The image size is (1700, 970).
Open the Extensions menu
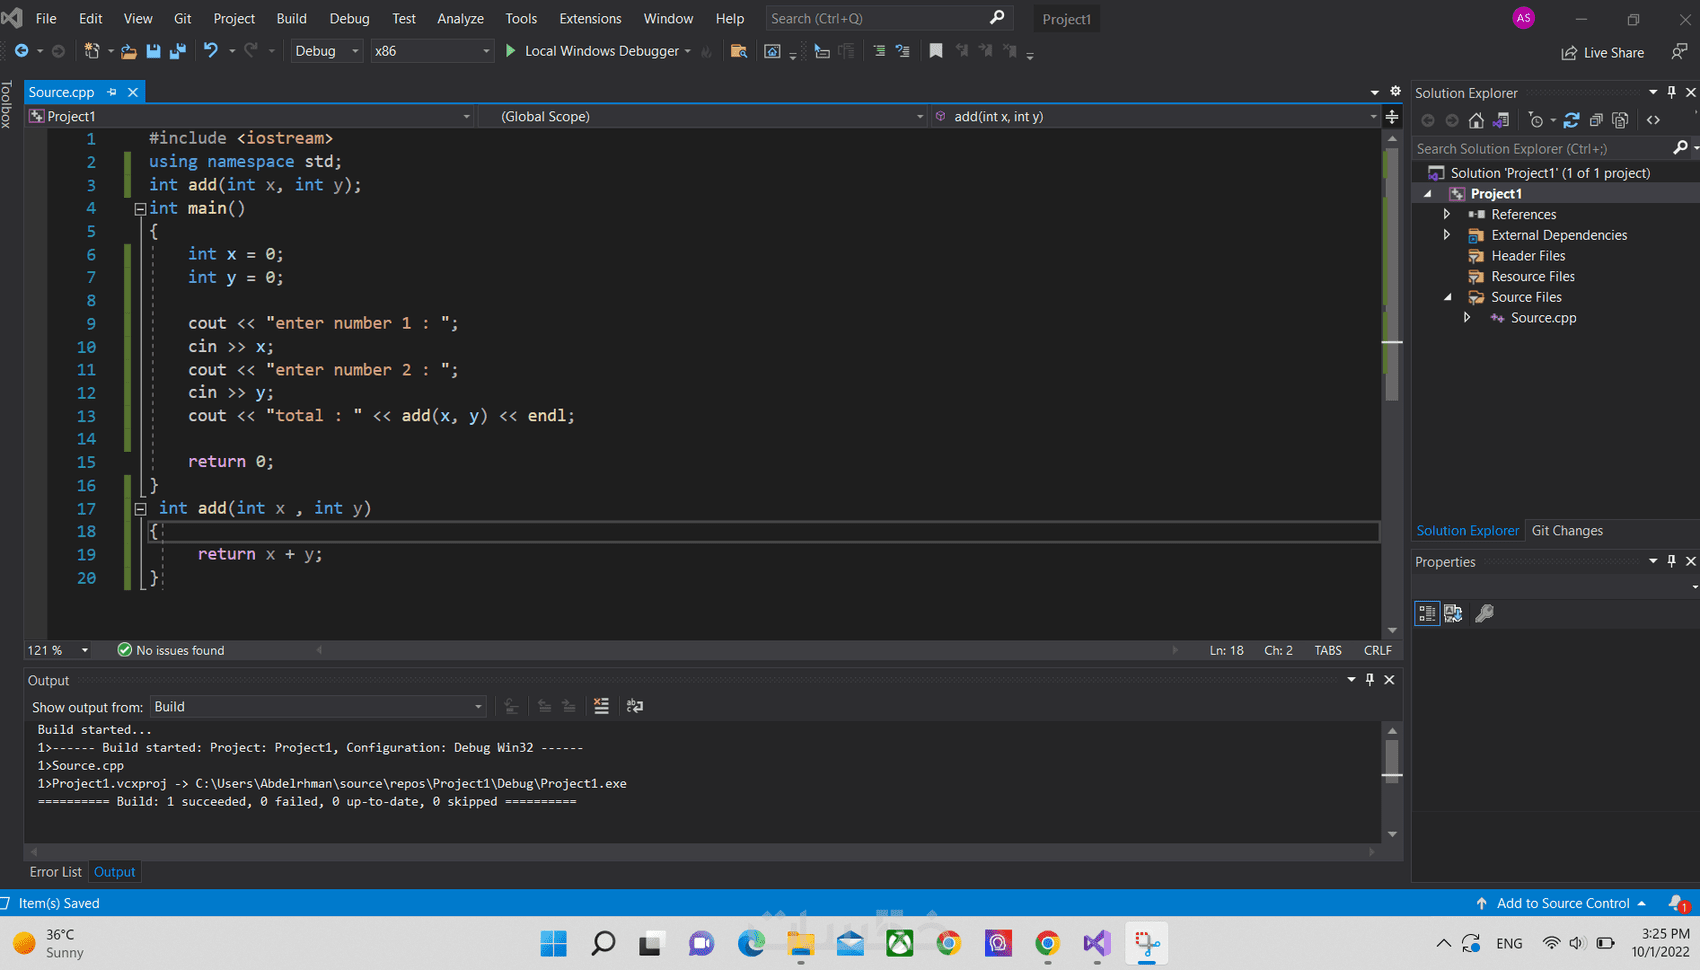(x=590, y=18)
